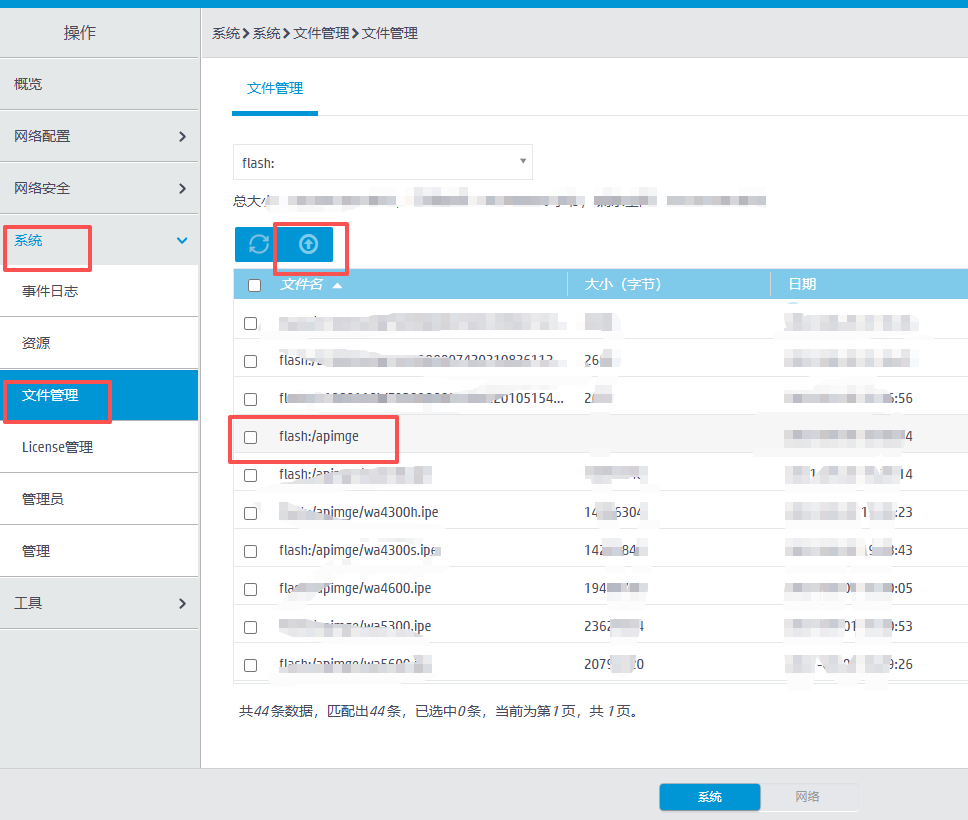Check the first file row checkbox
The width and height of the screenshot is (968, 820).
251,323
